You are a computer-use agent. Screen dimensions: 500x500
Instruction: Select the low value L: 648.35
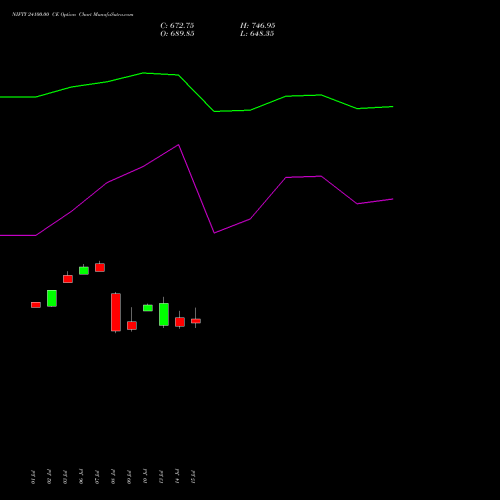coord(257,34)
